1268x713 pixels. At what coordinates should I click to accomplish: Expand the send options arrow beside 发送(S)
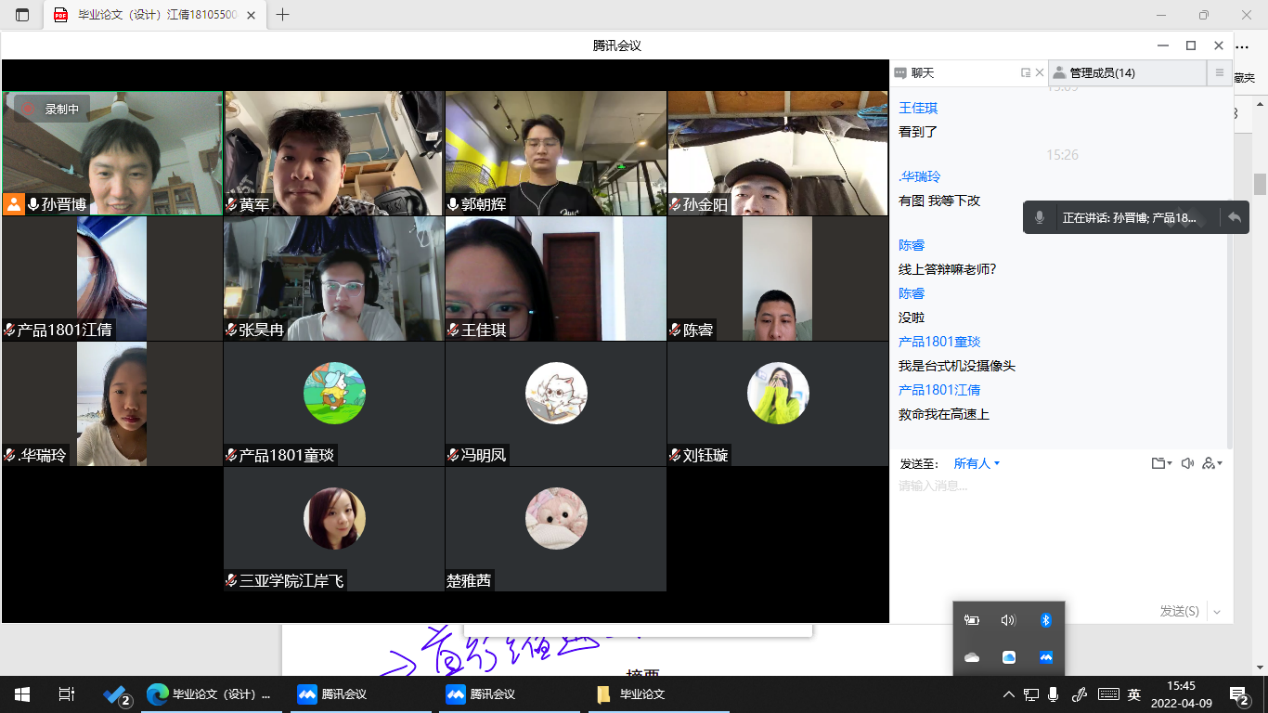[1217, 611]
